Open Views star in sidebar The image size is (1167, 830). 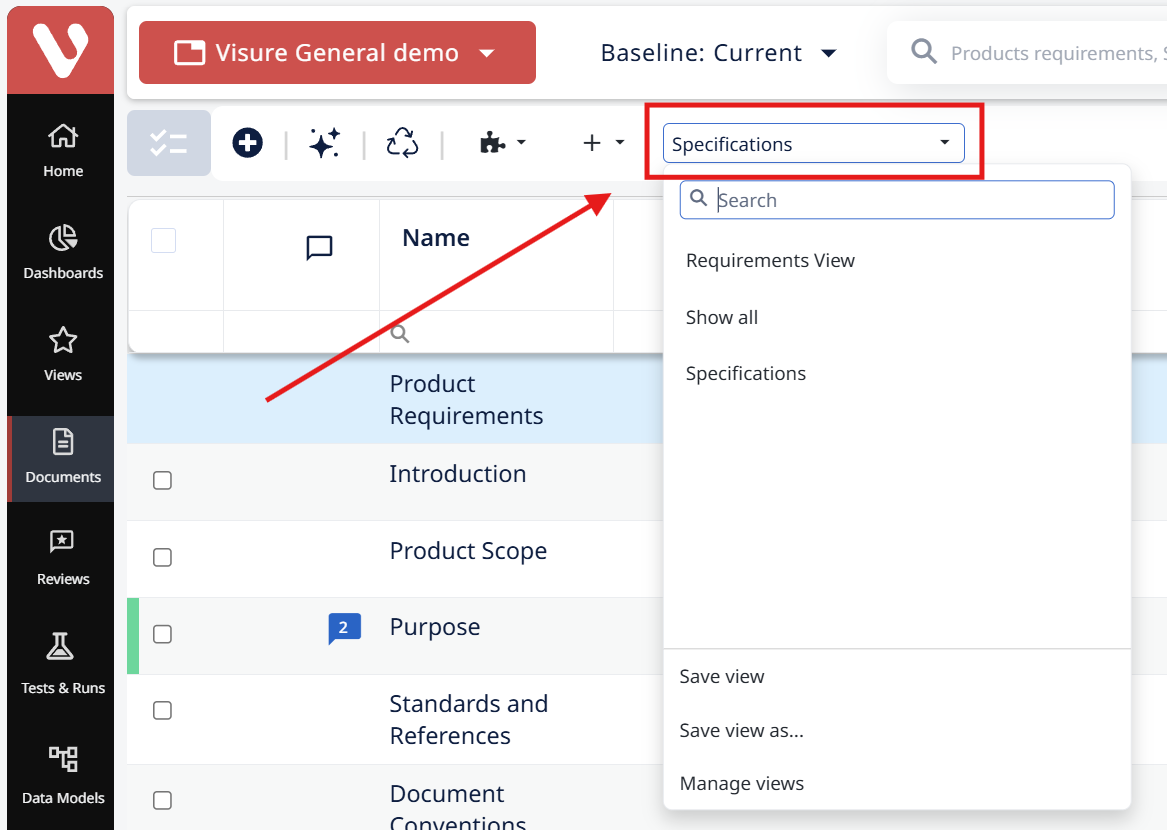[63, 355]
